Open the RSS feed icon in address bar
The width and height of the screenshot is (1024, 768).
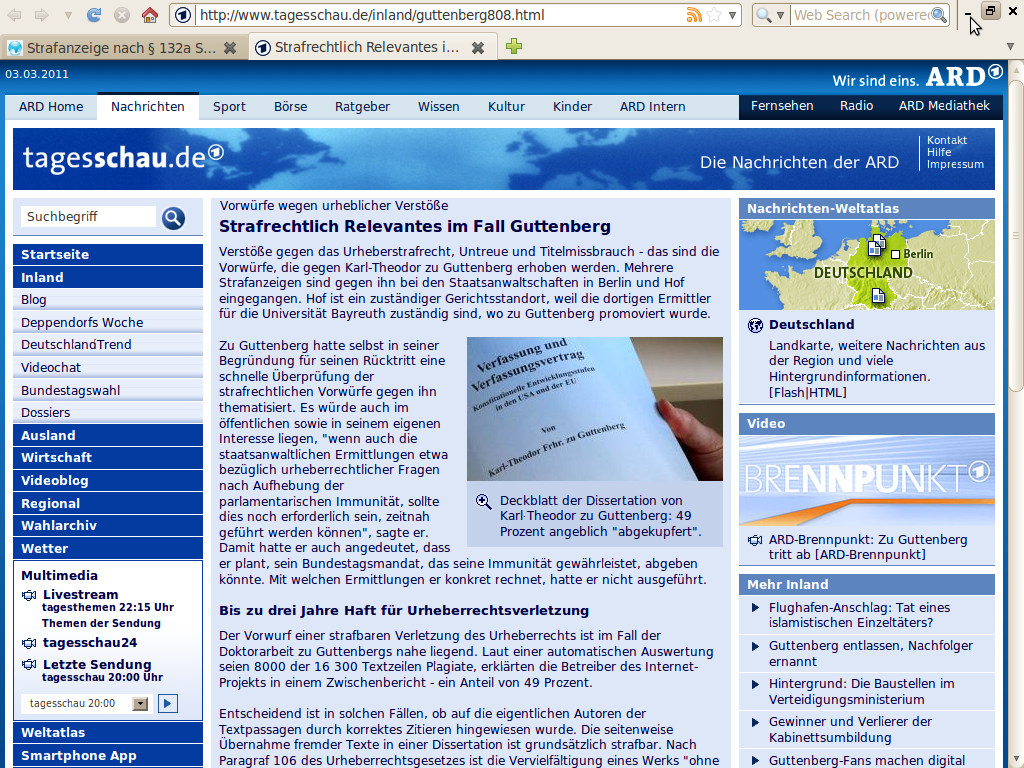click(694, 15)
